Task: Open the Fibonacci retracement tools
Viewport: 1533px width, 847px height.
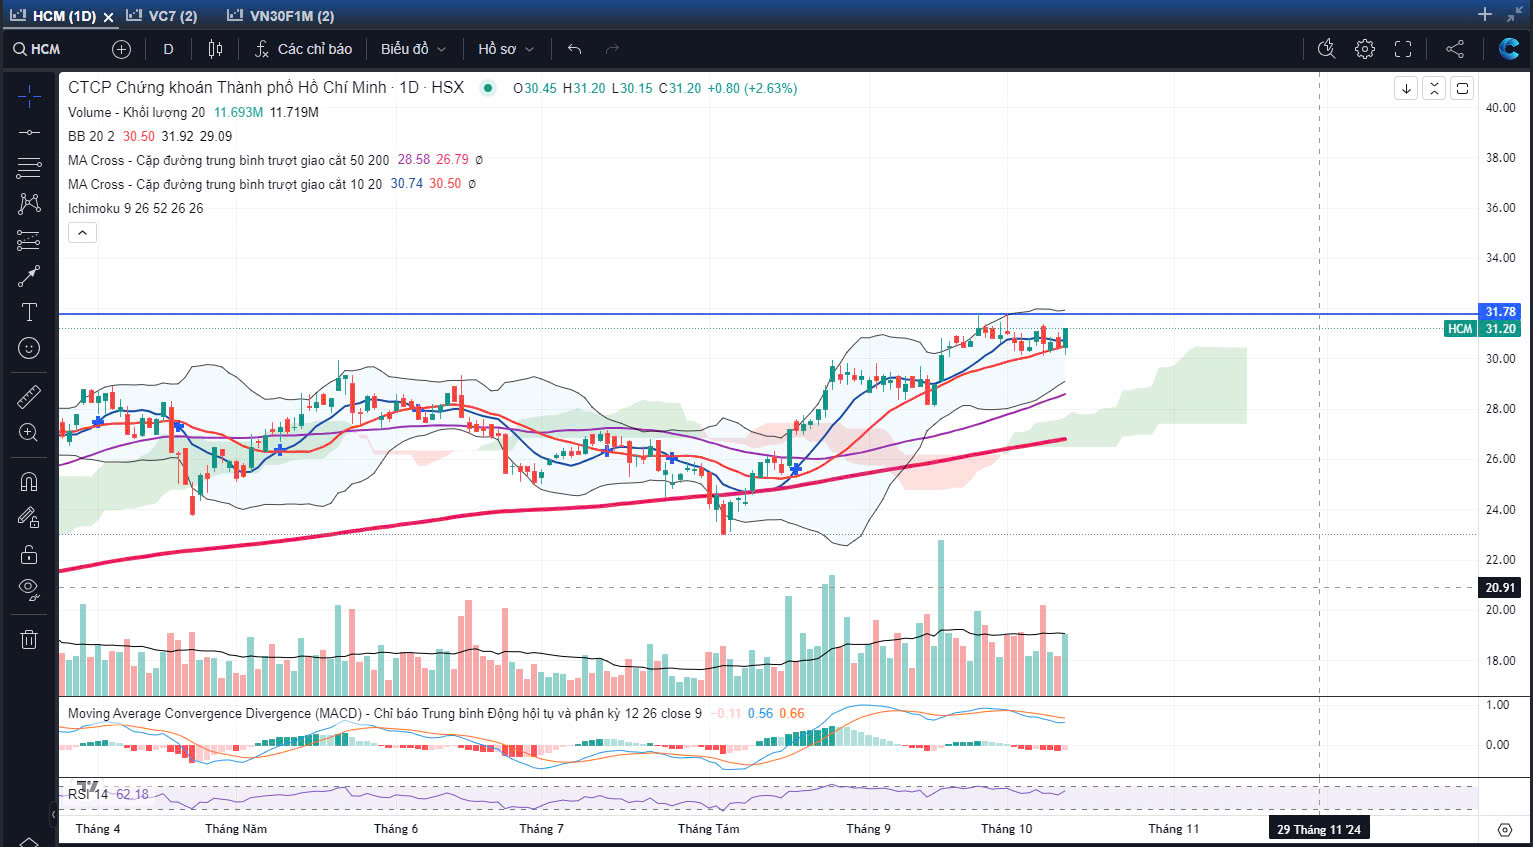Action: tap(29, 168)
